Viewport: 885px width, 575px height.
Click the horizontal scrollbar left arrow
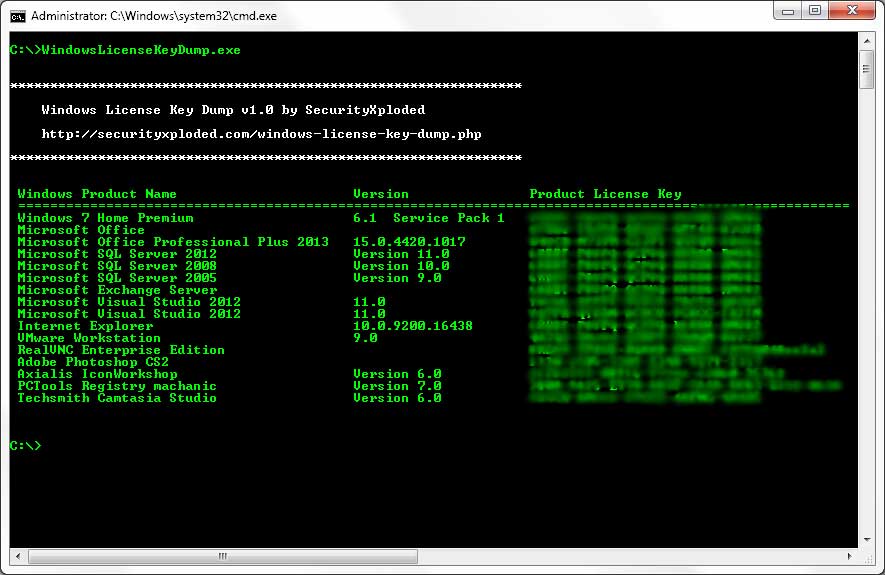pos(18,556)
